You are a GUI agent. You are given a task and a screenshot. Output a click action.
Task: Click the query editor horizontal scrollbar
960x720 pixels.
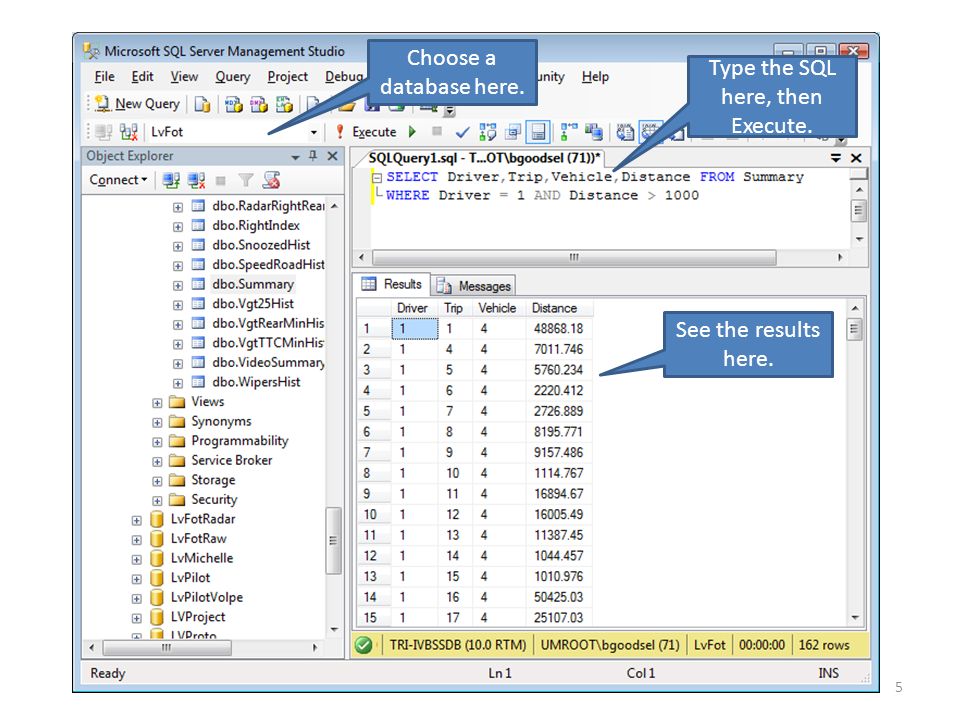click(574, 257)
